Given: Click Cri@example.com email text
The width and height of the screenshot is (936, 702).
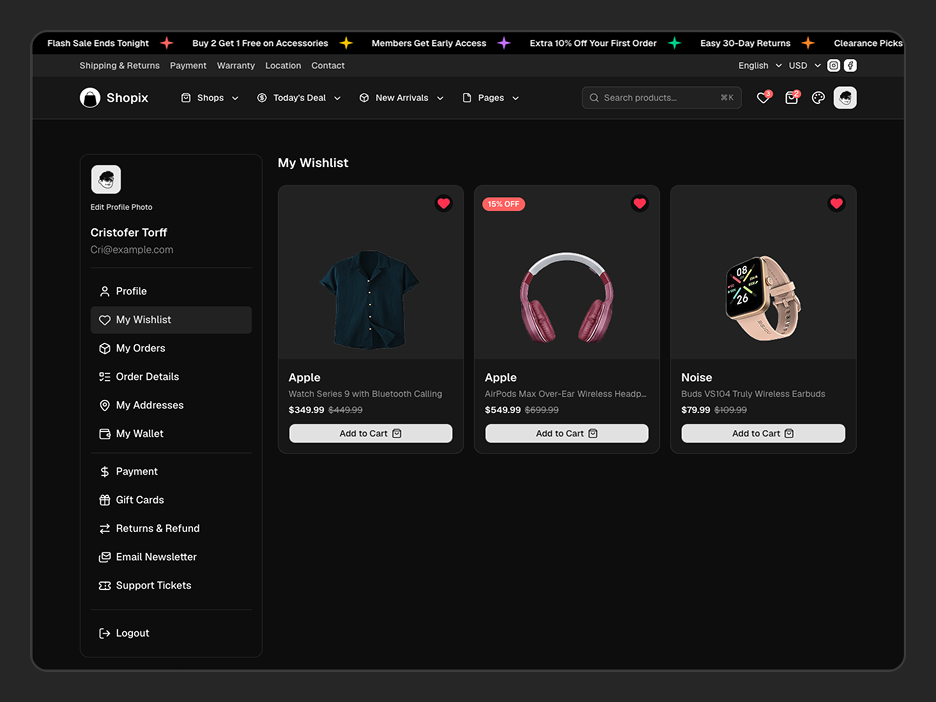Looking at the screenshot, I should 132,250.
